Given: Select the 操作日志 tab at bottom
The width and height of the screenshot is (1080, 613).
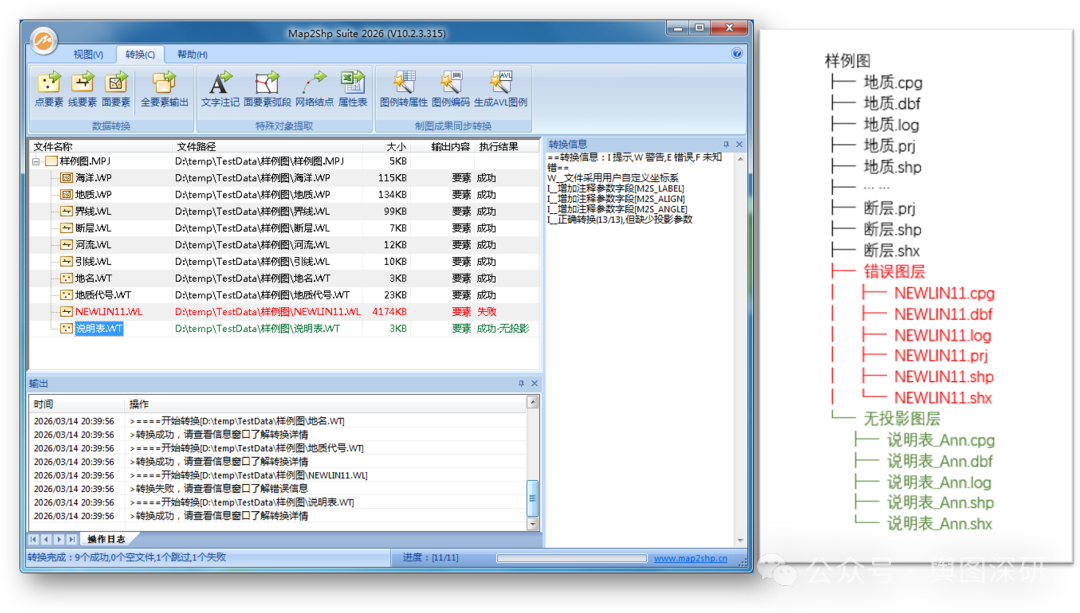Looking at the screenshot, I should [x=106, y=540].
